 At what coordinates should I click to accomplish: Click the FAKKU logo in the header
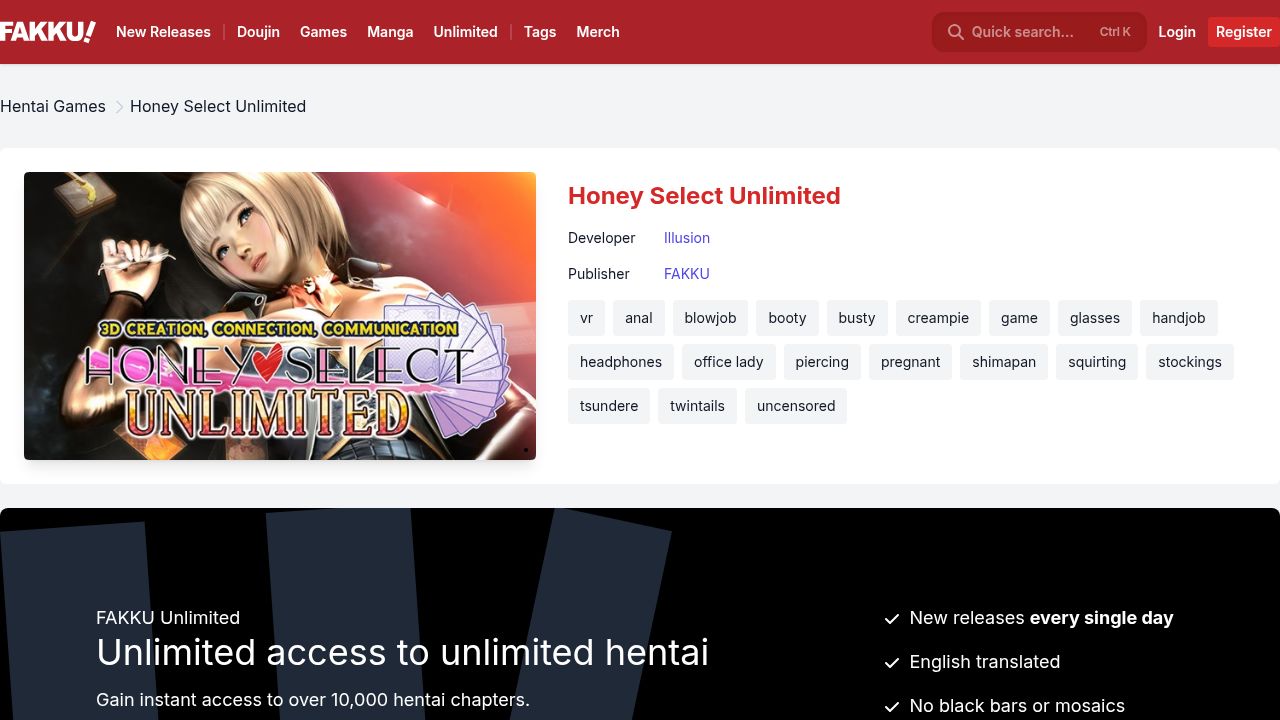(48, 32)
